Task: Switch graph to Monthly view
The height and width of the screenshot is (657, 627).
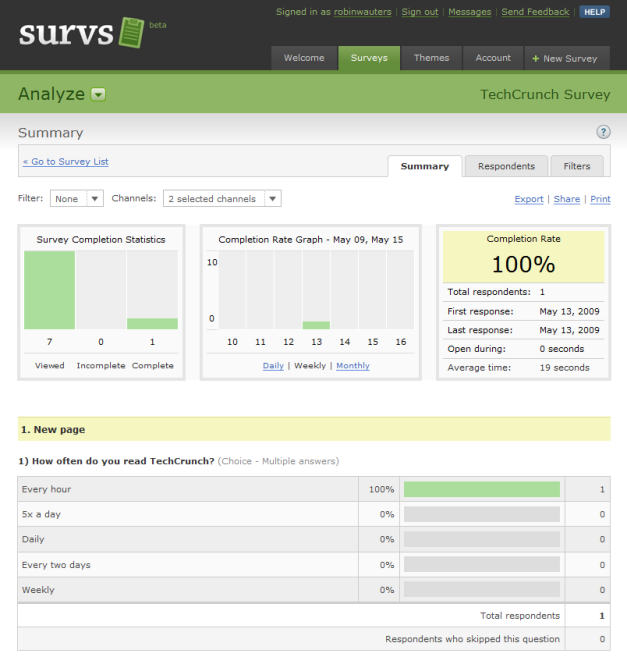Action: pos(352,366)
